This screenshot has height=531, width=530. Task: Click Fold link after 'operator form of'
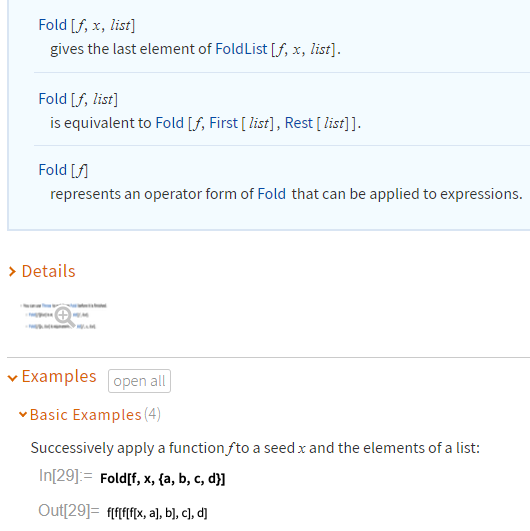click(272, 194)
